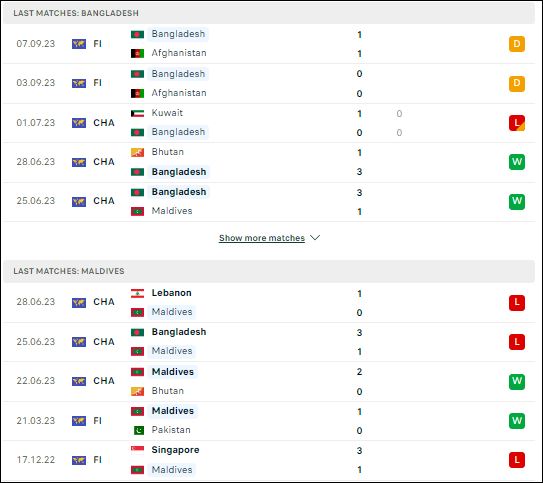The height and width of the screenshot is (483, 543).
Task: Click the Pakistan flag icon
Action: (x=138, y=430)
